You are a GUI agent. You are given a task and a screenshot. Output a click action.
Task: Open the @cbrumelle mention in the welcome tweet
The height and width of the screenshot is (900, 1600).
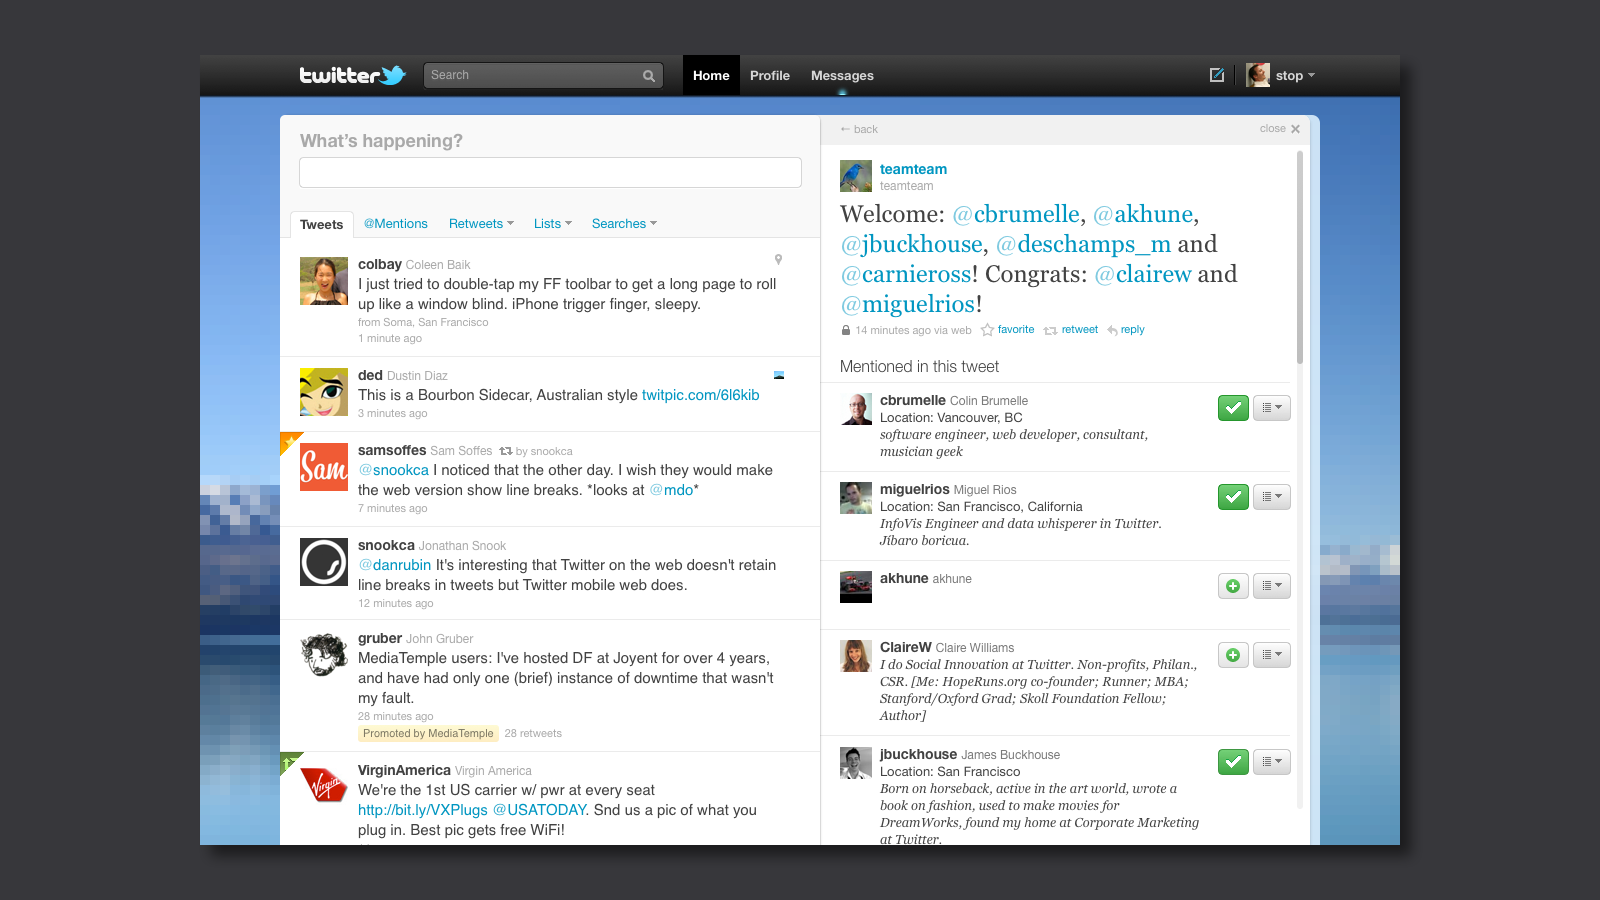[x=1016, y=214]
